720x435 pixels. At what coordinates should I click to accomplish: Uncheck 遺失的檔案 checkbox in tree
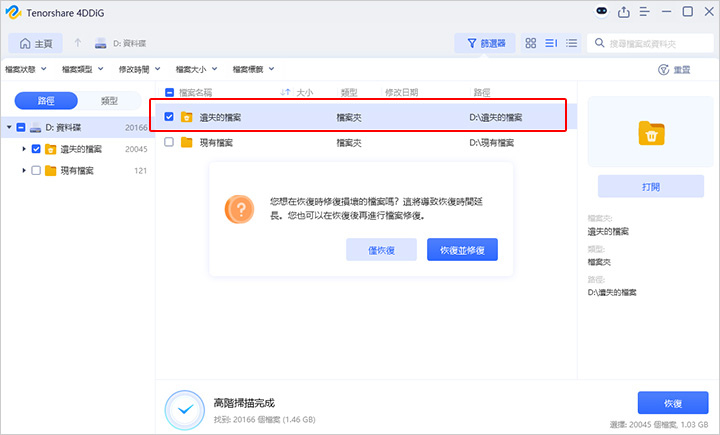coord(36,149)
